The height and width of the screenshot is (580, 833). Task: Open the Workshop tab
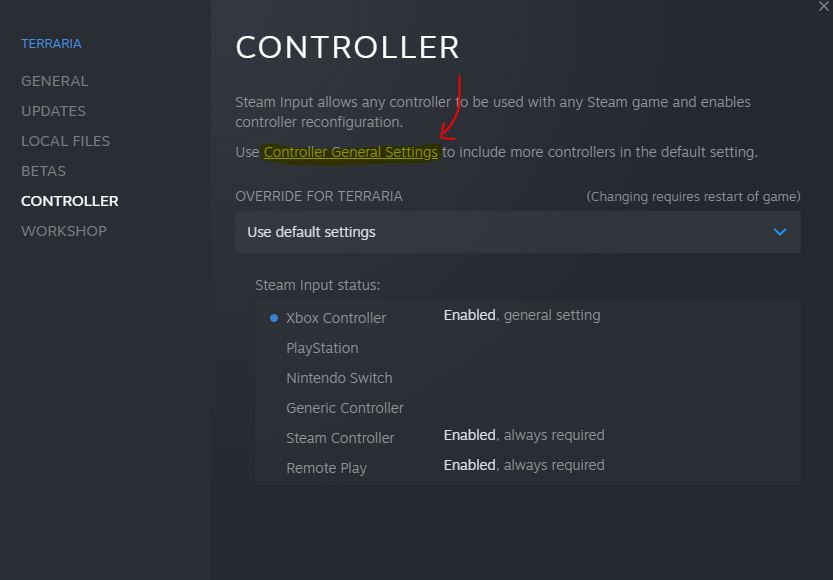pyautogui.click(x=64, y=231)
